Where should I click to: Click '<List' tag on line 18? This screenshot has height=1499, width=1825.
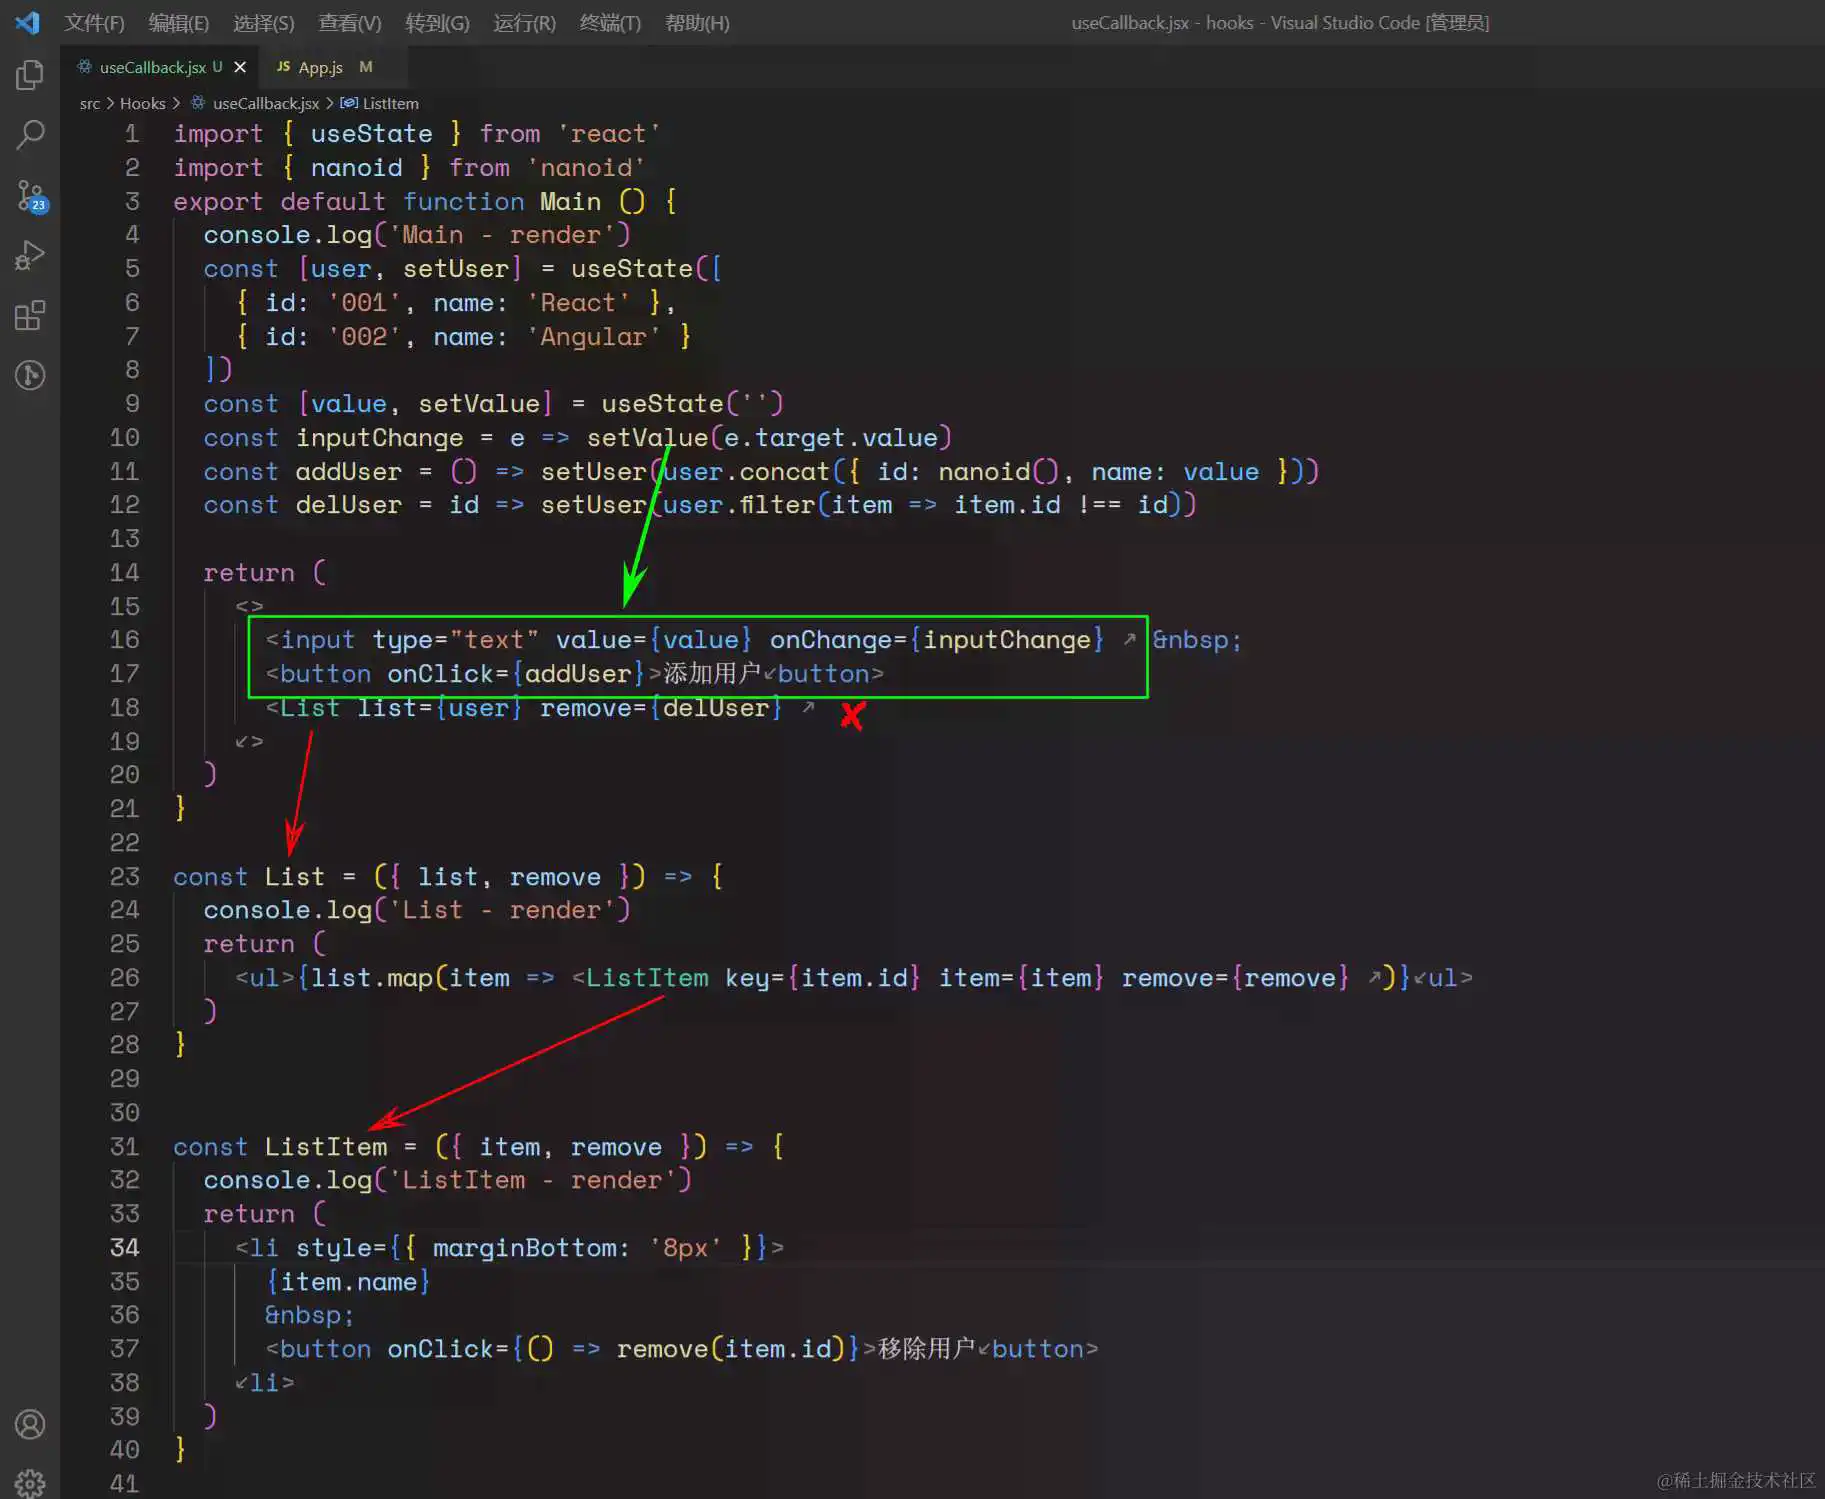click(302, 707)
